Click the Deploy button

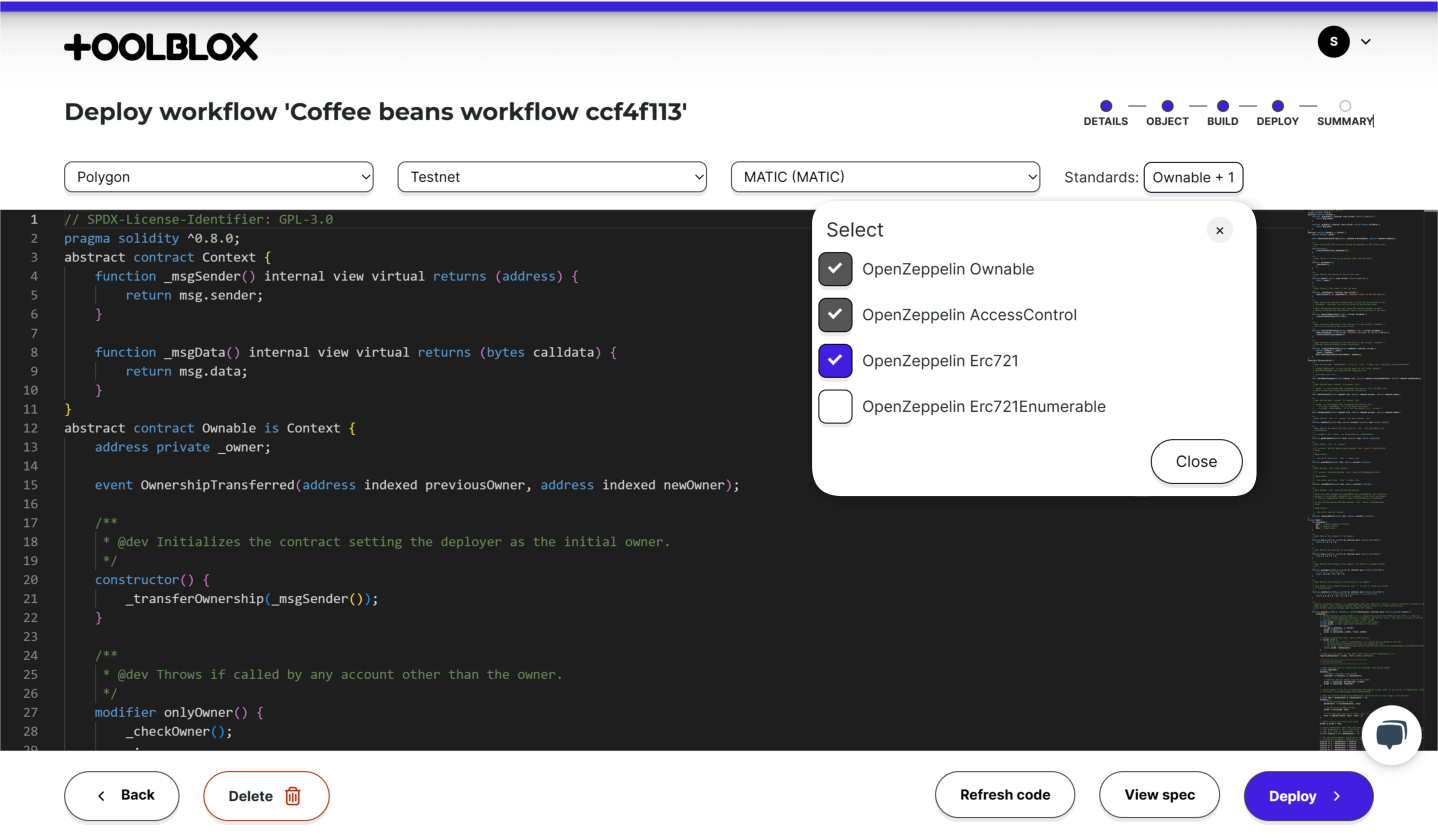point(1308,796)
